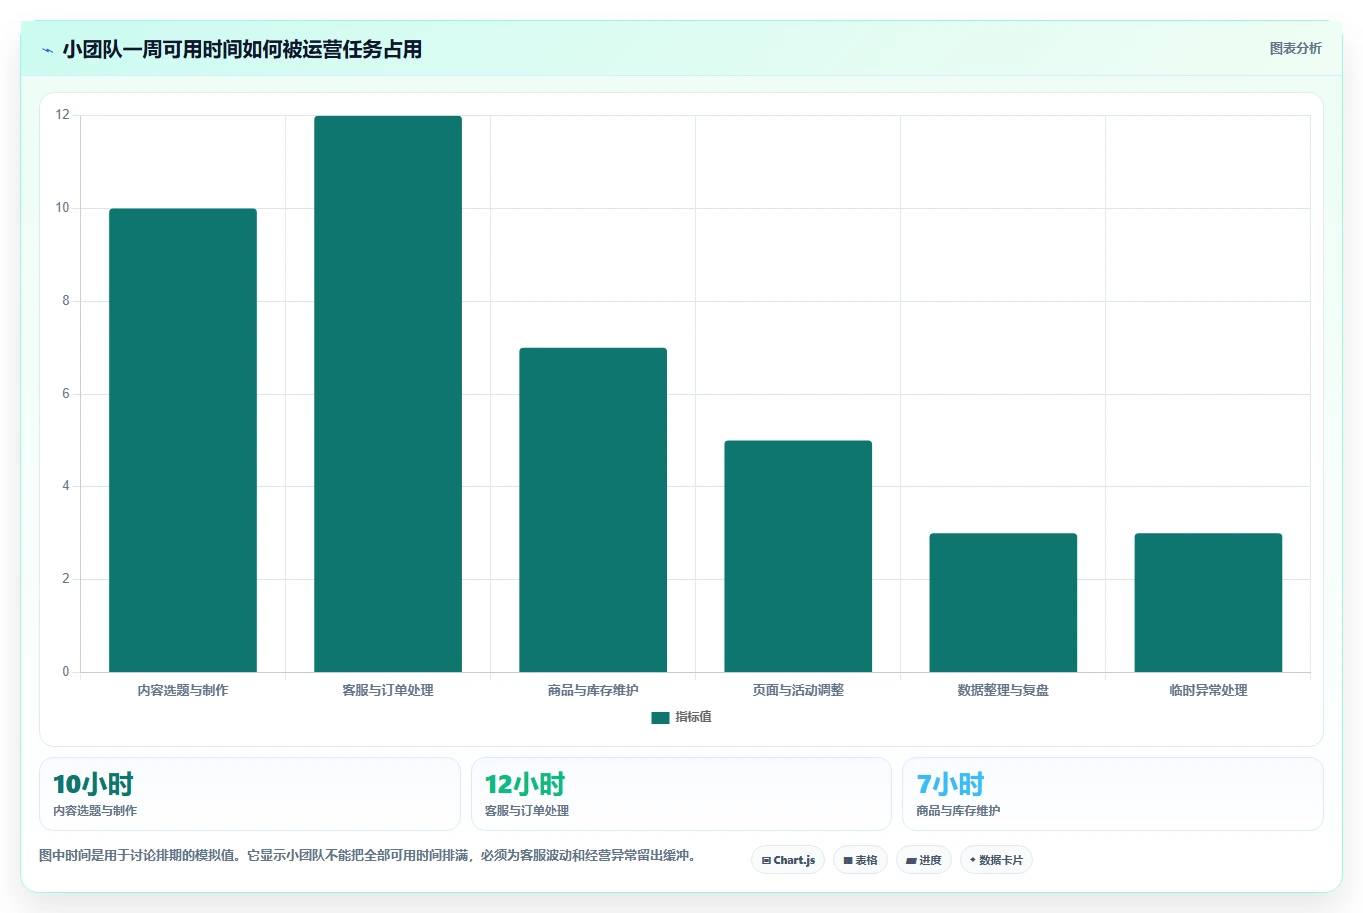This screenshot has height=913, width=1363.
Task: Select the 临时异常处理 bar in the chart
Action: pyautogui.click(x=1208, y=602)
